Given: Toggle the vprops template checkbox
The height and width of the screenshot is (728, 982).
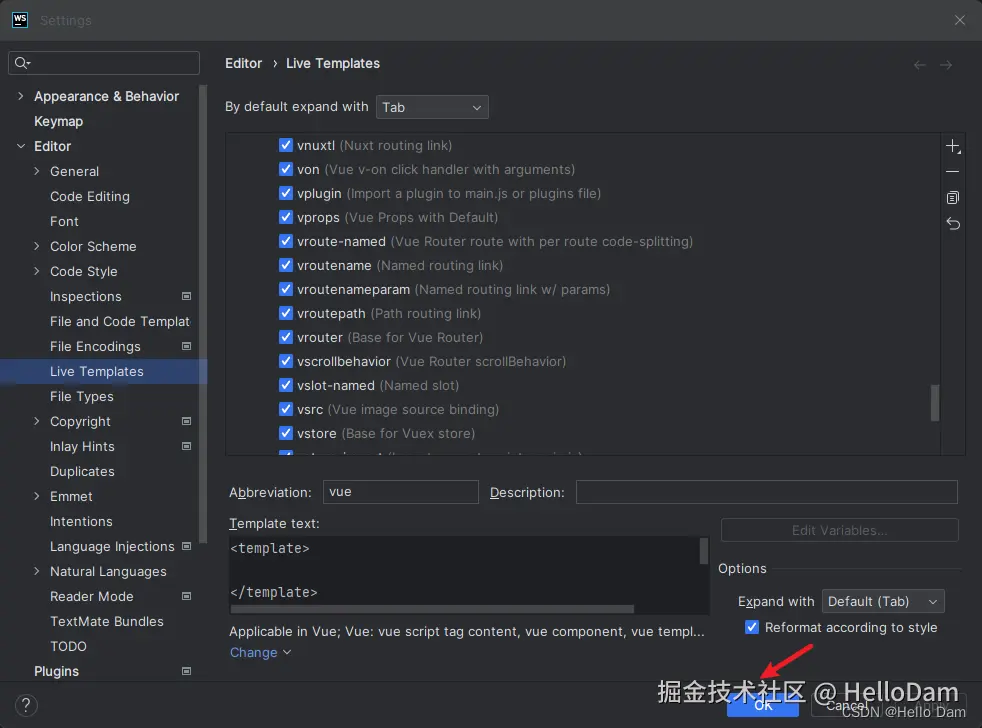Looking at the screenshot, I should click(x=286, y=217).
